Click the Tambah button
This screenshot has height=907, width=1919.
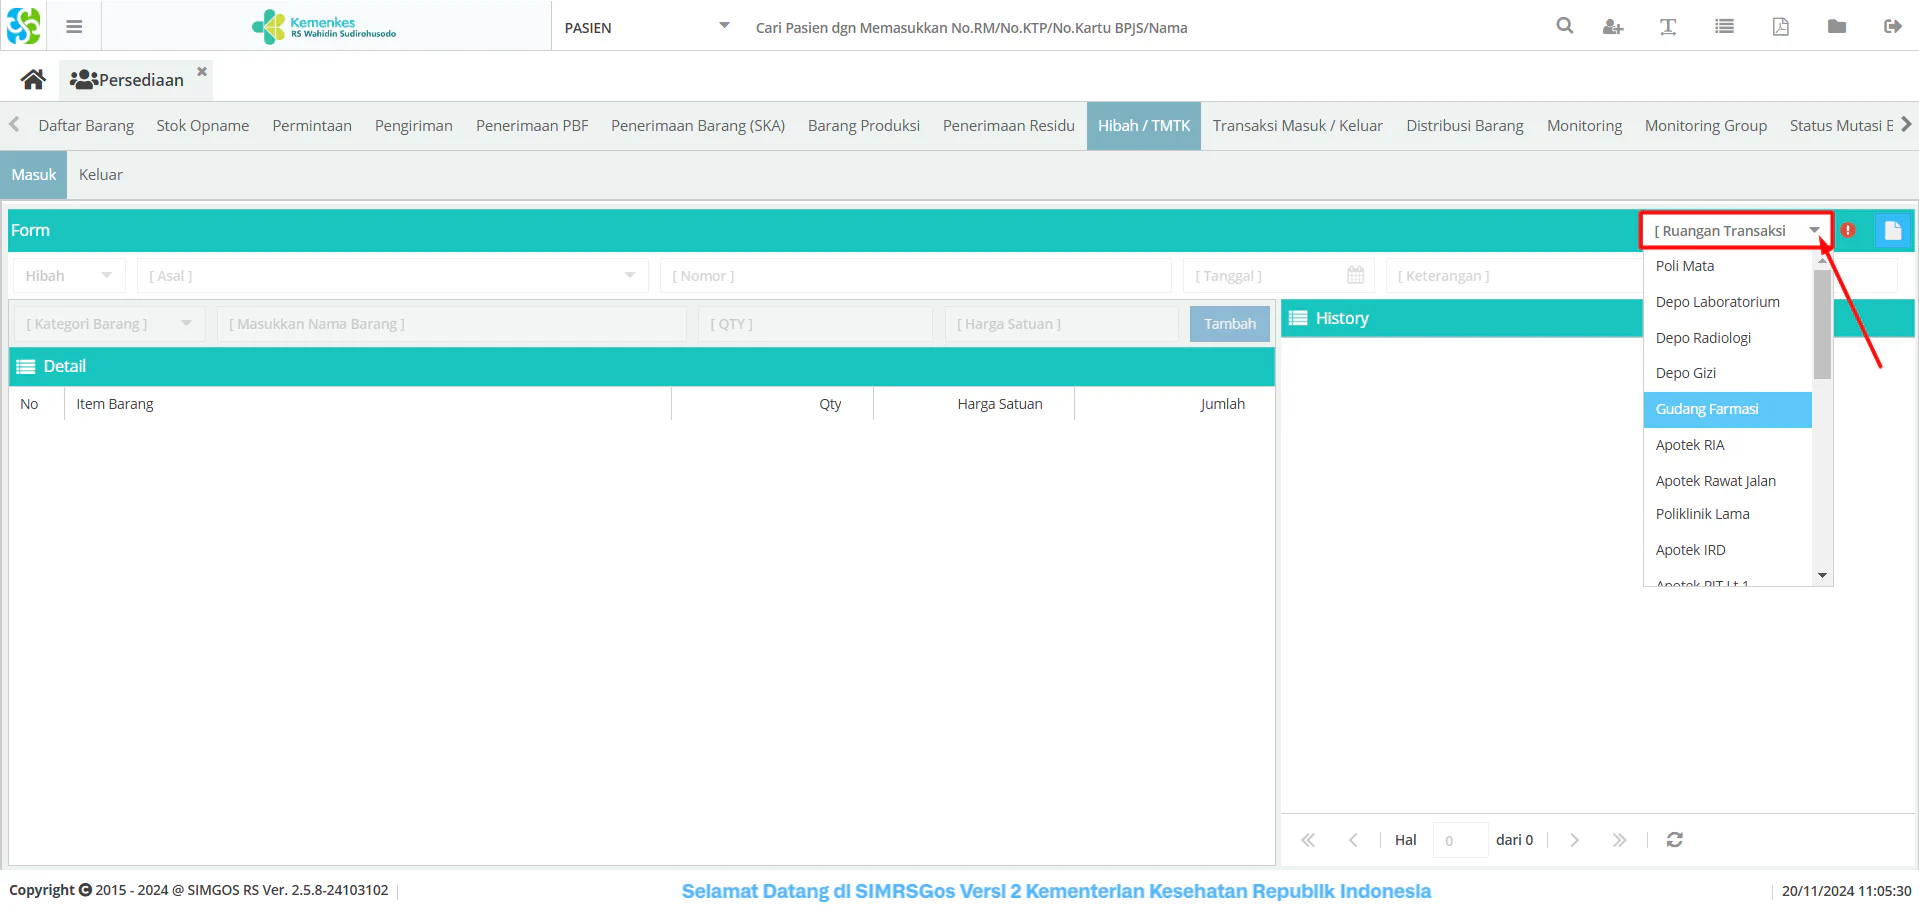click(1229, 324)
